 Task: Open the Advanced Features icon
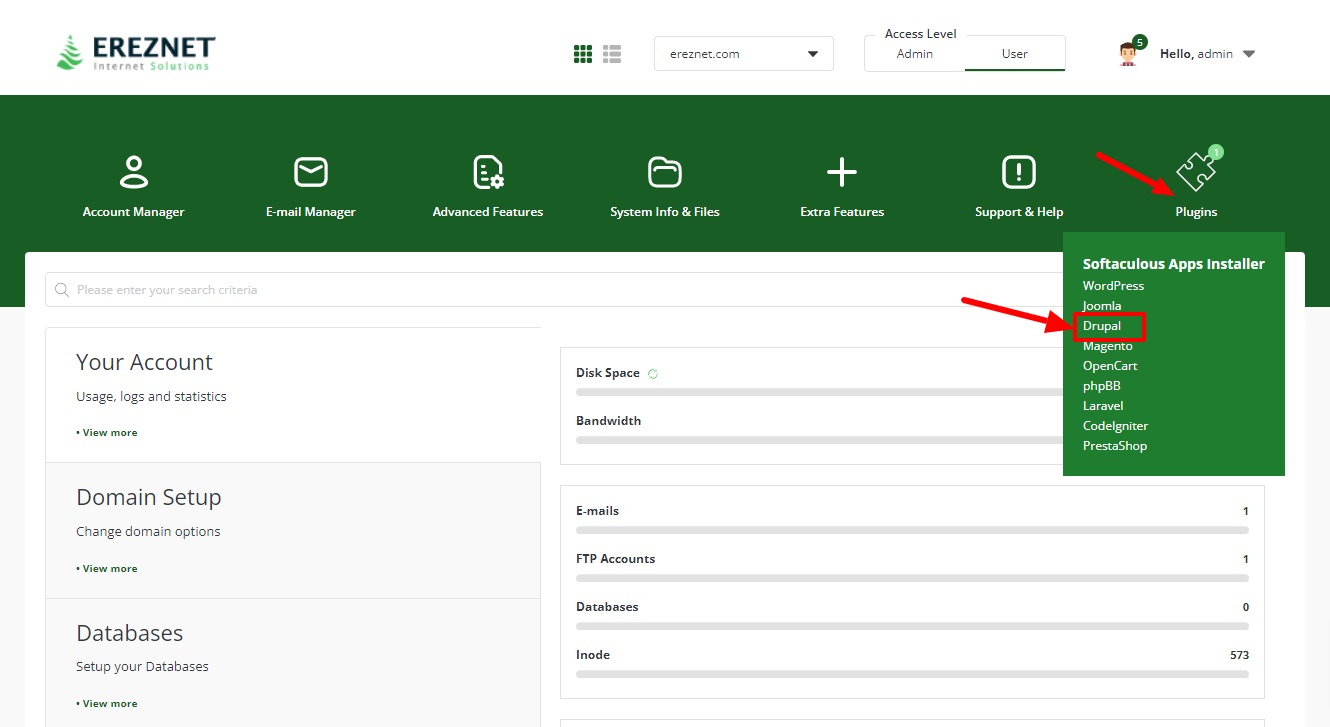pyautogui.click(x=488, y=172)
